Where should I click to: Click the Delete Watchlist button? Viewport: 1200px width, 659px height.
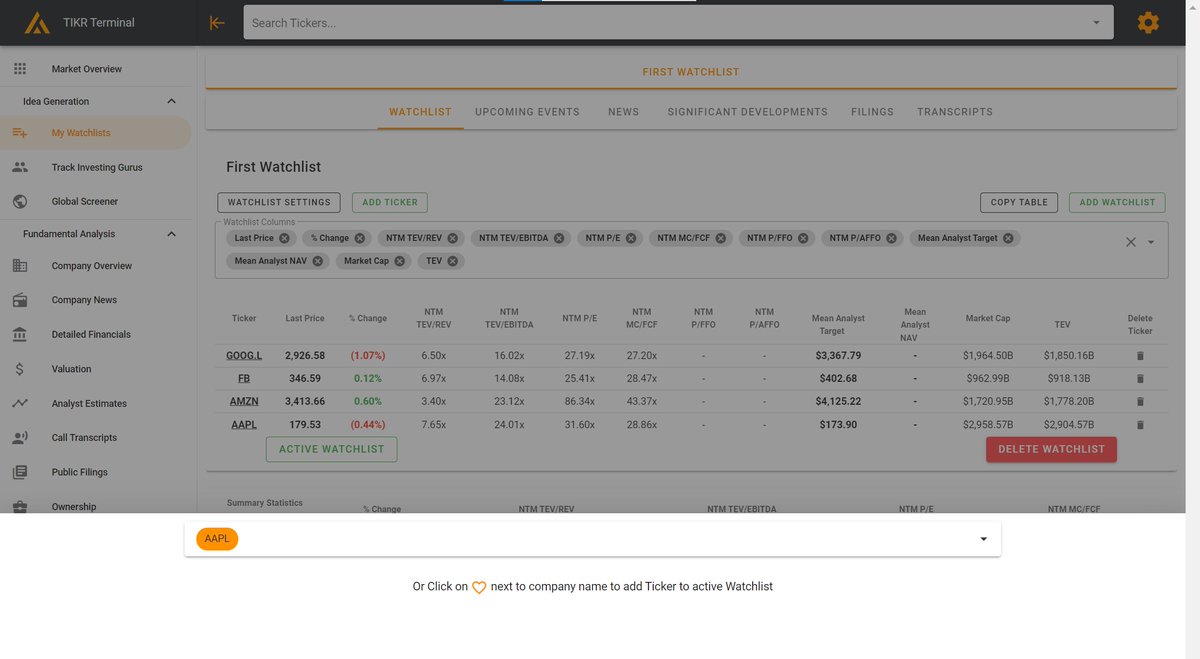tap(1051, 449)
